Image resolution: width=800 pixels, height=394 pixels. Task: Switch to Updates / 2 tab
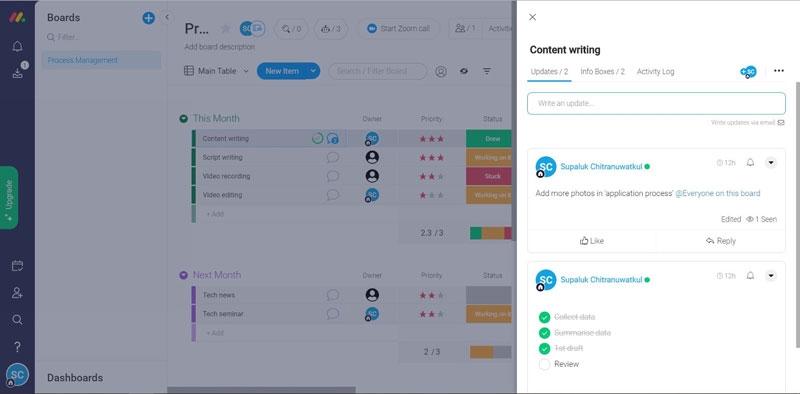point(549,71)
